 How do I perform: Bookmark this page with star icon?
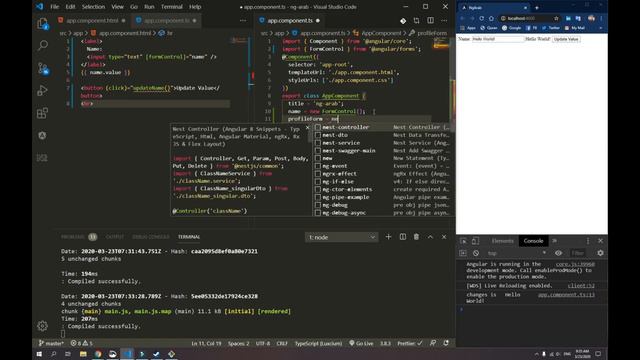[556, 18]
